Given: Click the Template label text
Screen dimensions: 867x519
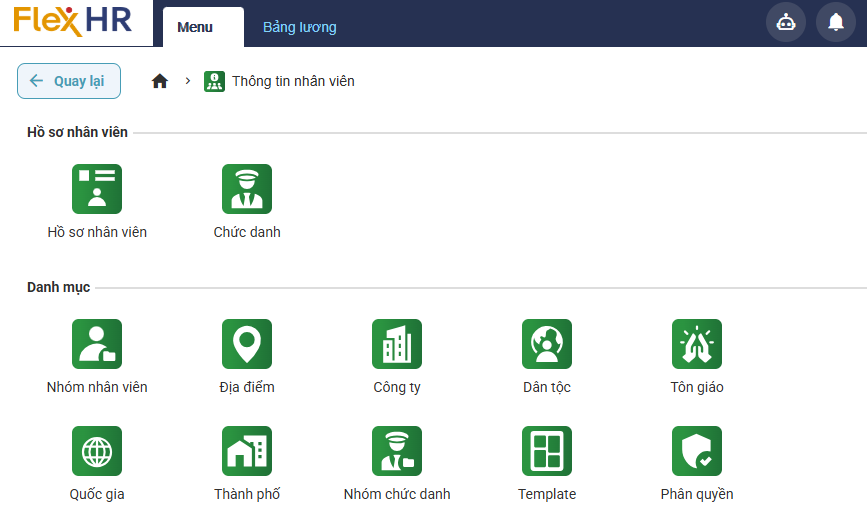Looking at the screenshot, I should [547, 494].
